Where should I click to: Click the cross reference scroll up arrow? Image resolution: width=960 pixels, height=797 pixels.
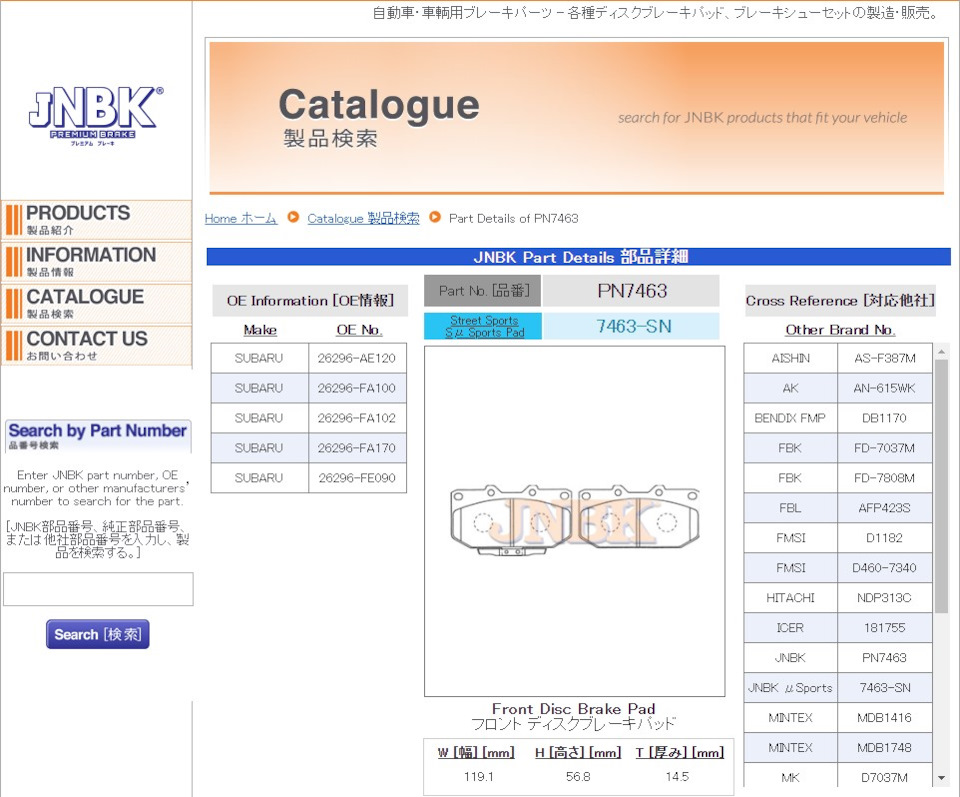941,351
